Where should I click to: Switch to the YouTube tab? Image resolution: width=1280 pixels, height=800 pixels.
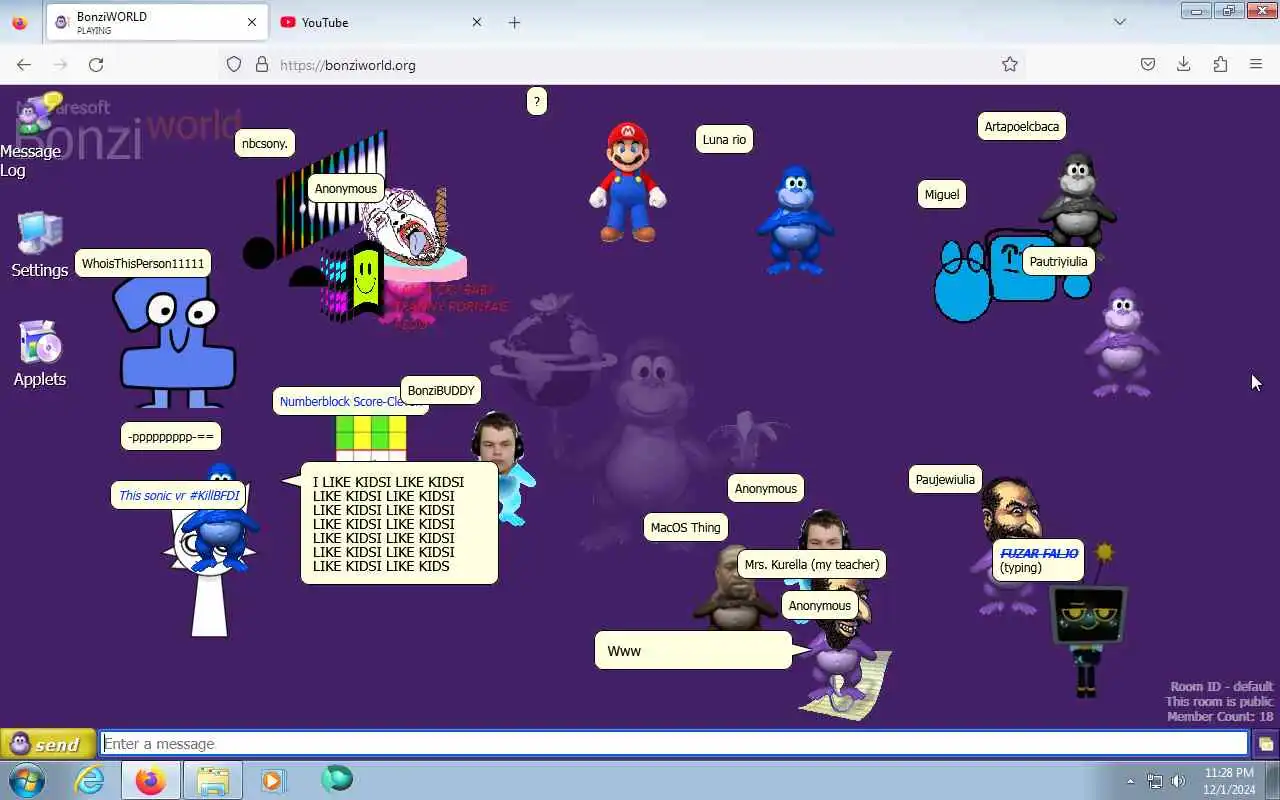pos(380,22)
